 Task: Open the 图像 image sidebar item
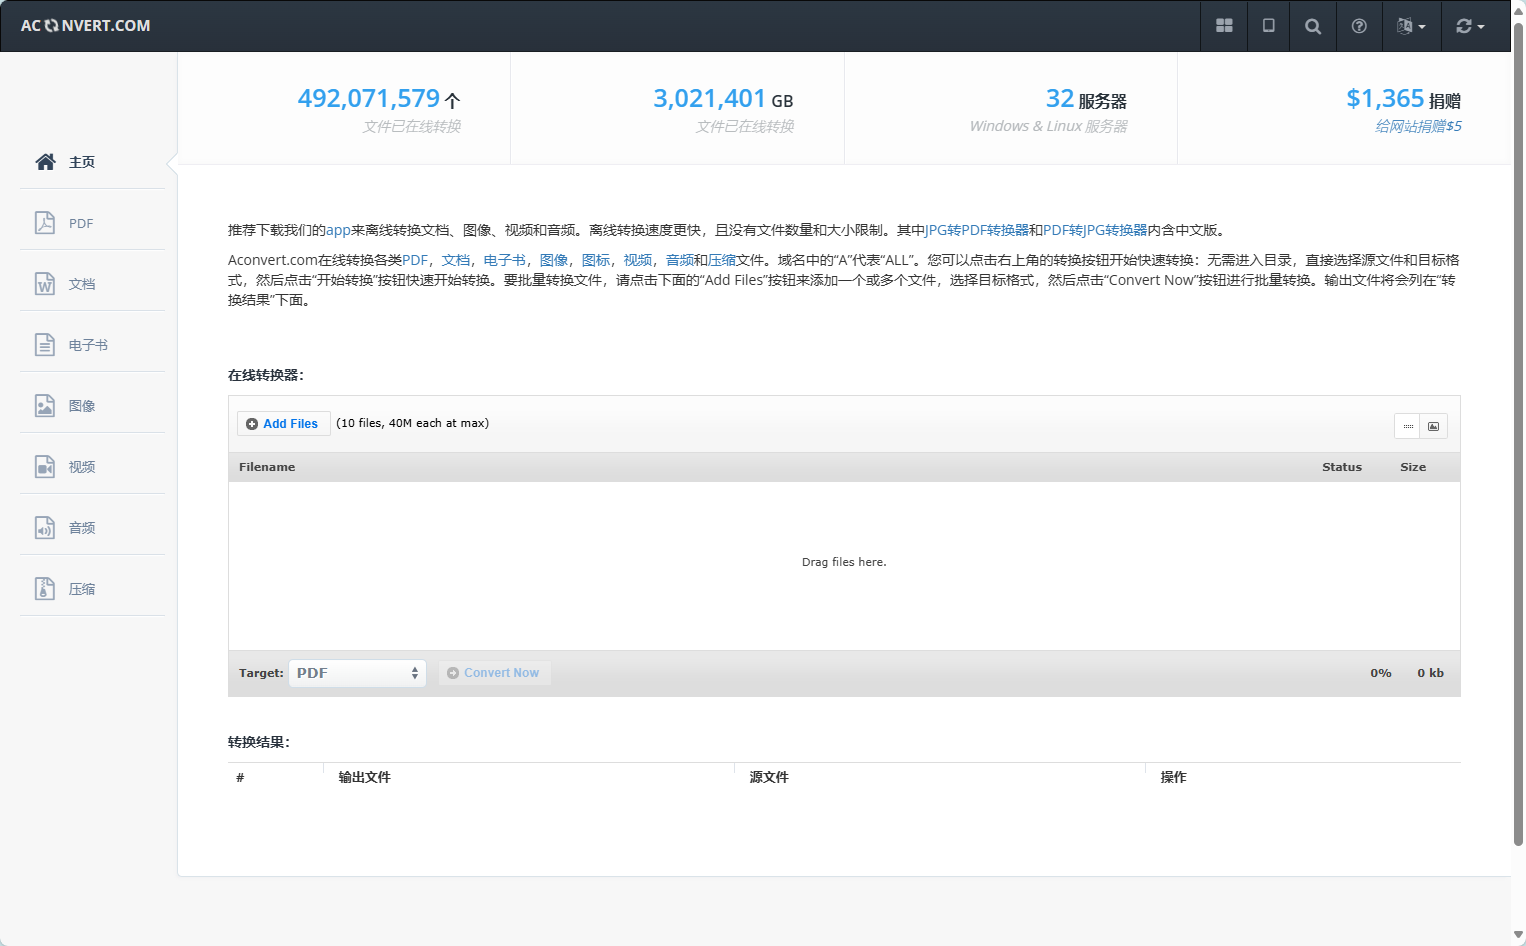(x=92, y=406)
